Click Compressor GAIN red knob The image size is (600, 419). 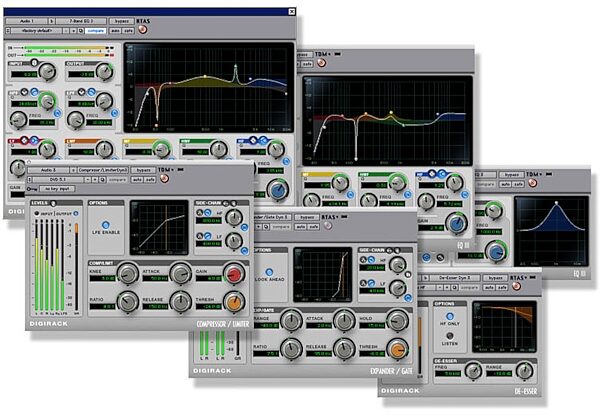[x=234, y=273]
